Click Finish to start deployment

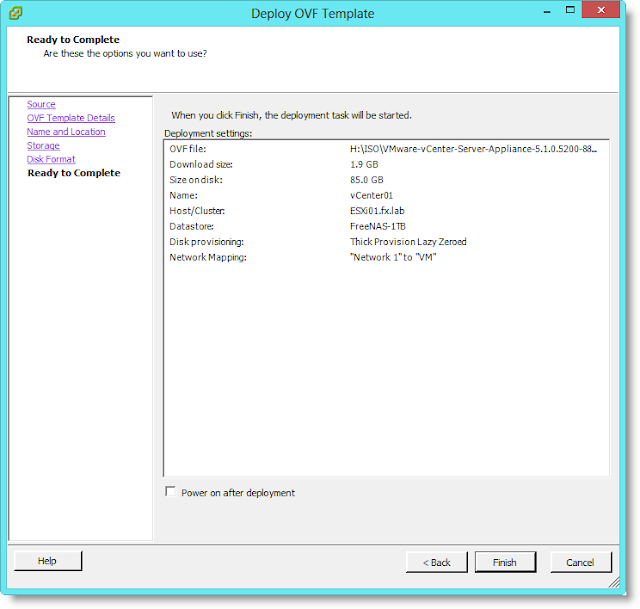pyautogui.click(x=505, y=562)
